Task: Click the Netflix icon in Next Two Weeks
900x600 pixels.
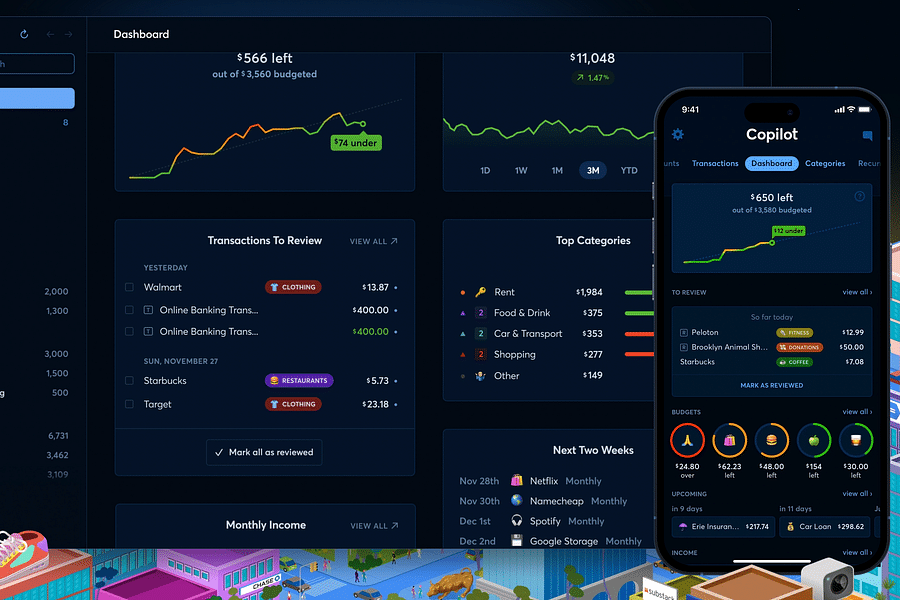Action: coord(515,480)
